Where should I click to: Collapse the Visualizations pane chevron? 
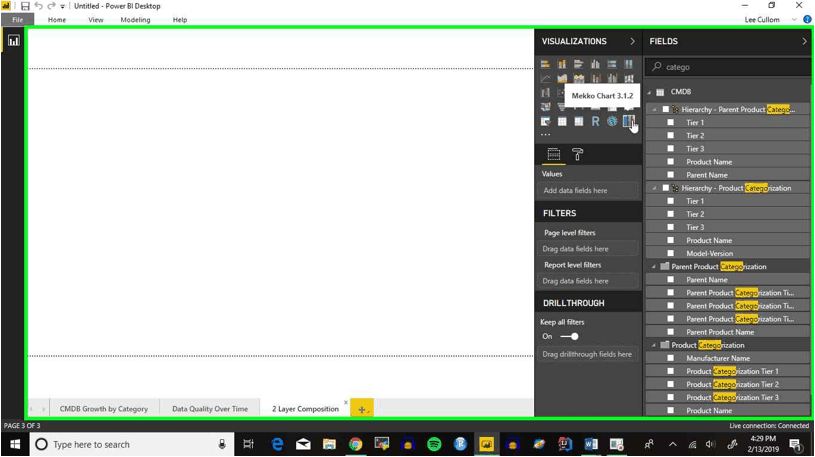pos(633,41)
